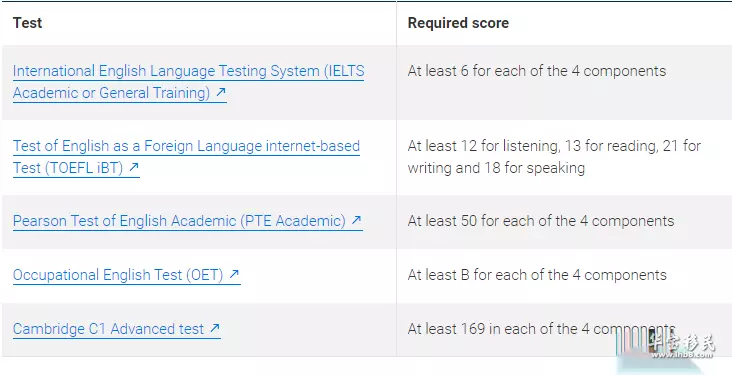Click the external-link arrow beside TOEFL iBT
Viewport: 733px width, 375px height.
click(x=134, y=167)
